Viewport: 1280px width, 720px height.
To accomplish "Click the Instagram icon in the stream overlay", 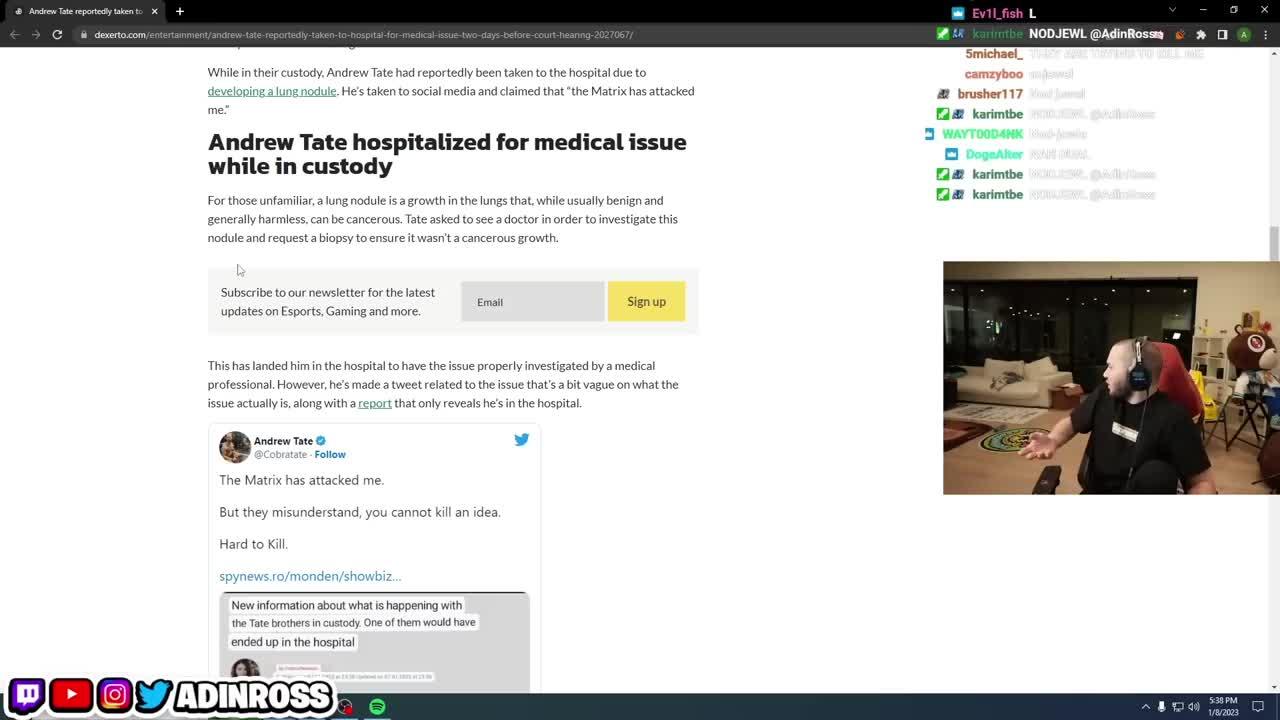I will click(114, 694).
